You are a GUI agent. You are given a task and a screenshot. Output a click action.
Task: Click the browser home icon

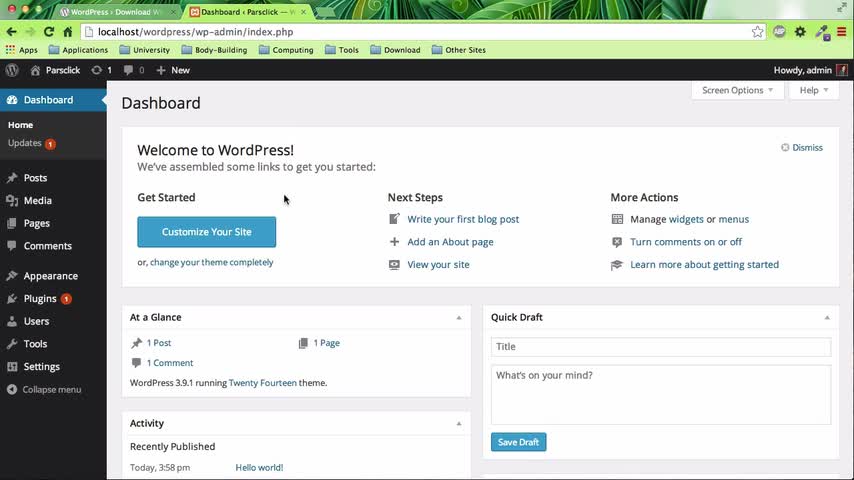68,32
